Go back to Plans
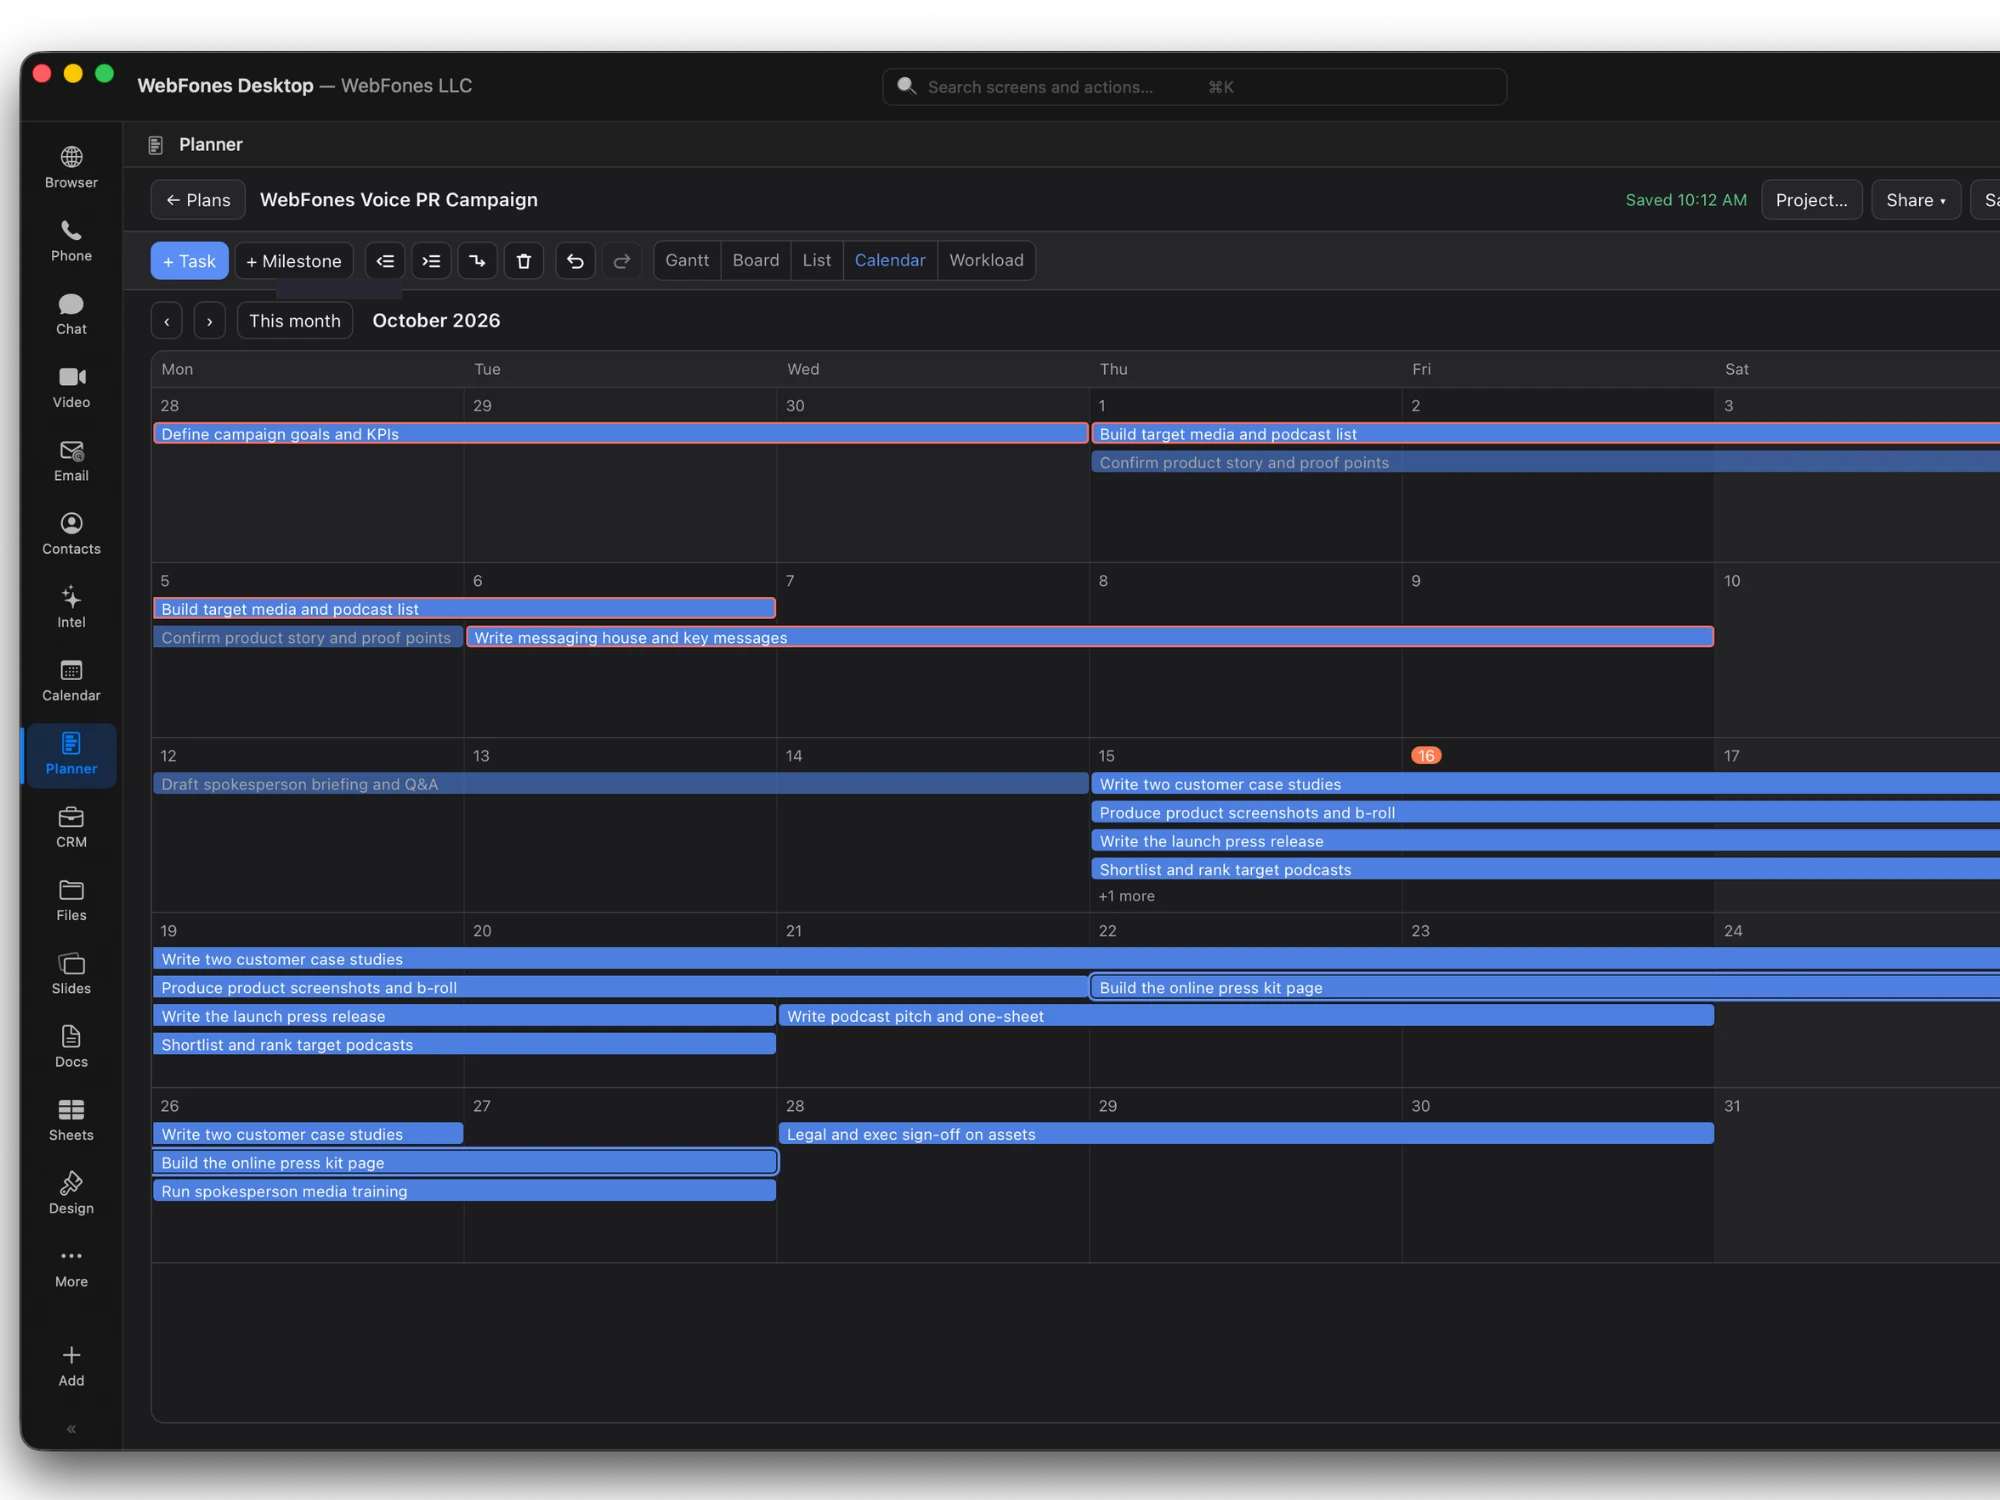 [x=198, y=200]
